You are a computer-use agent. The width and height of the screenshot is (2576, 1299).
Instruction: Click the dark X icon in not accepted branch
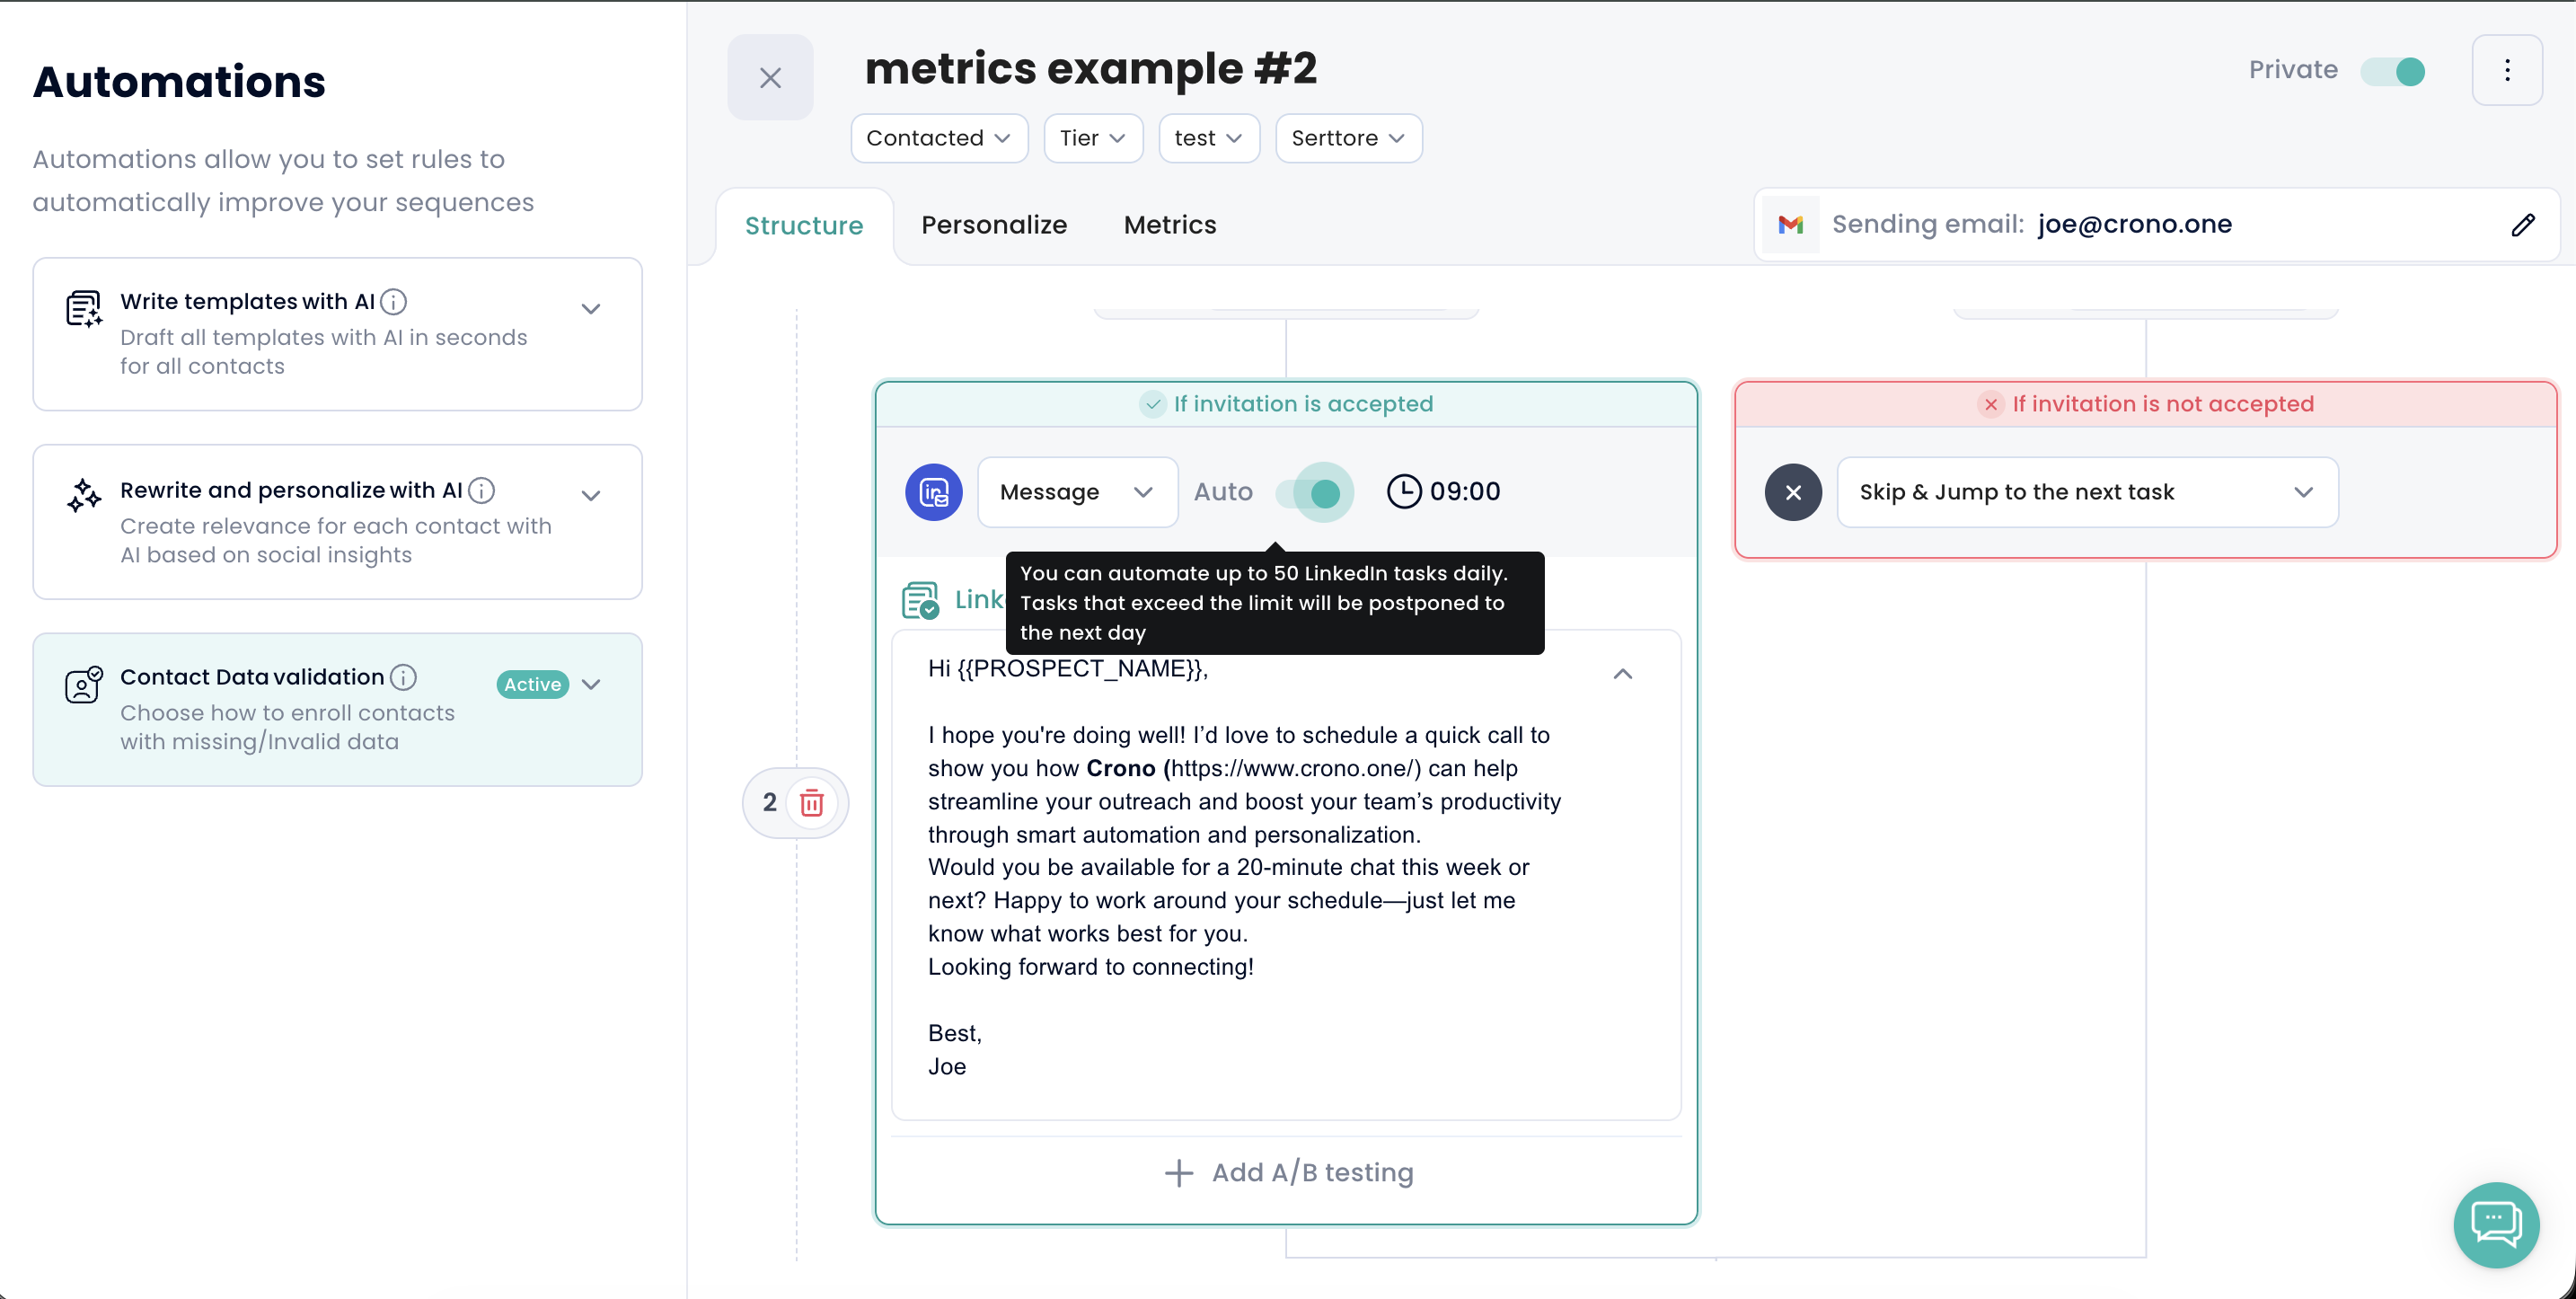(x=1792, y=492)
